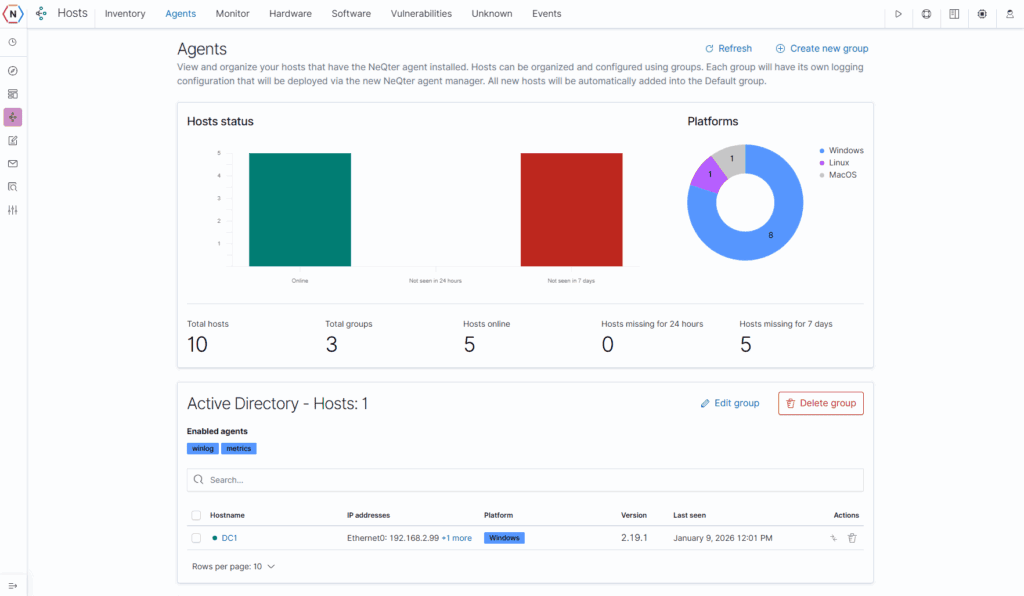The width and height of the screenshot is (1024, 596).
Task: Open the recent items clock icon
Action: (13, 42)
